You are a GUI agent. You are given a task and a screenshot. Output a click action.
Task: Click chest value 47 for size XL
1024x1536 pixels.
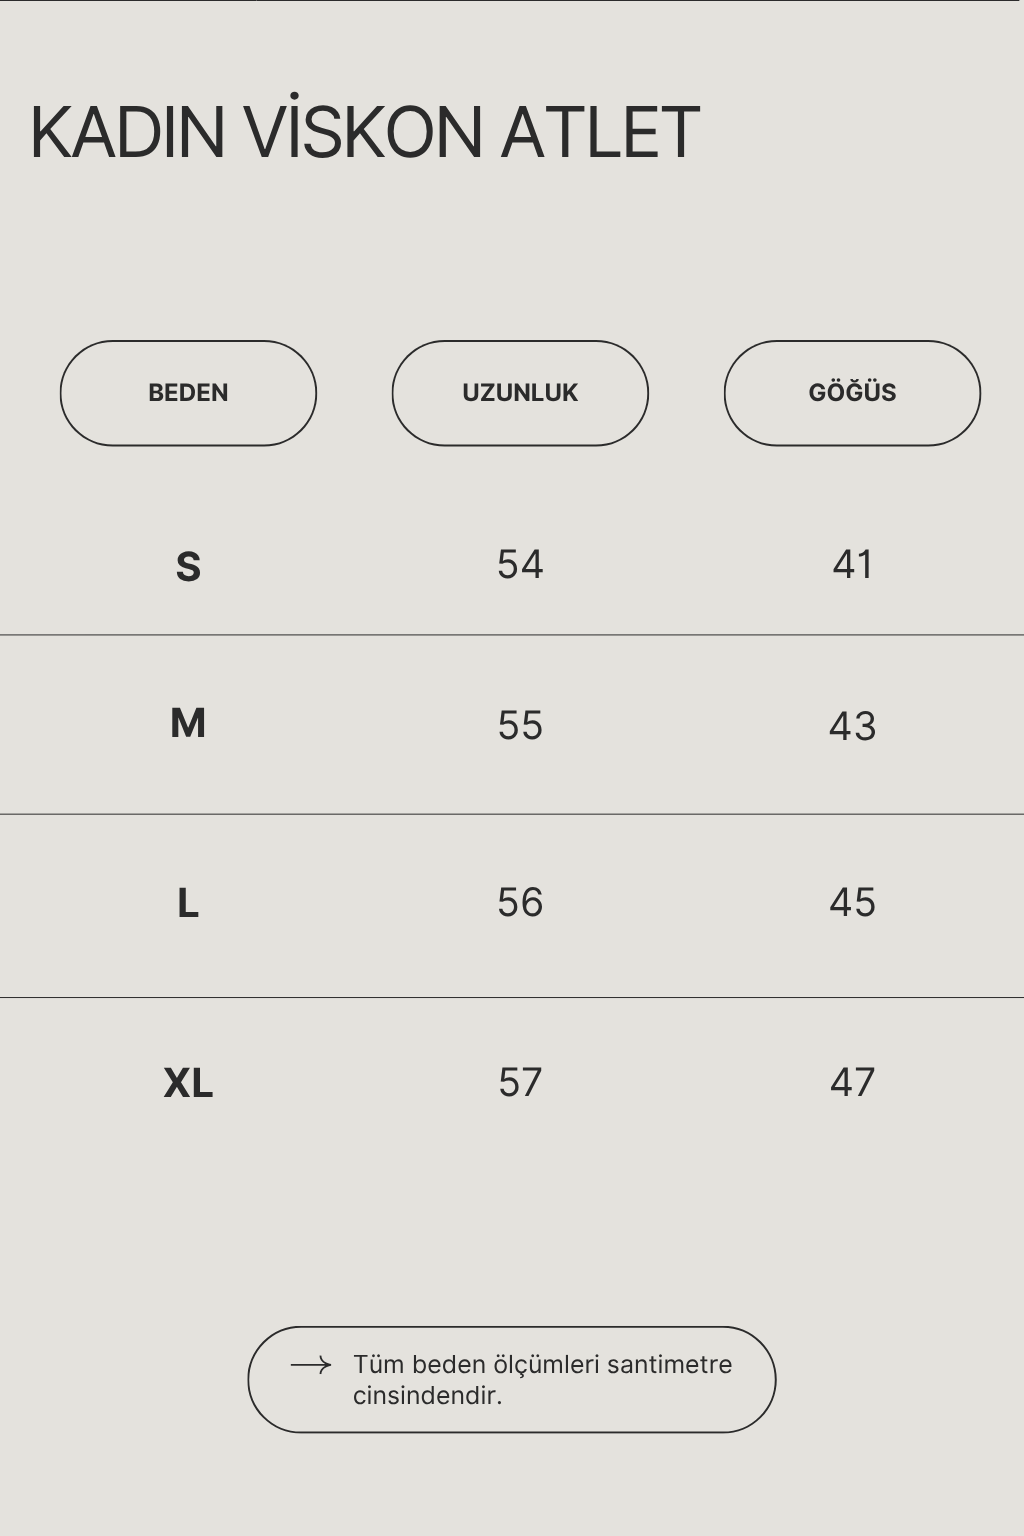point(852,1082)
